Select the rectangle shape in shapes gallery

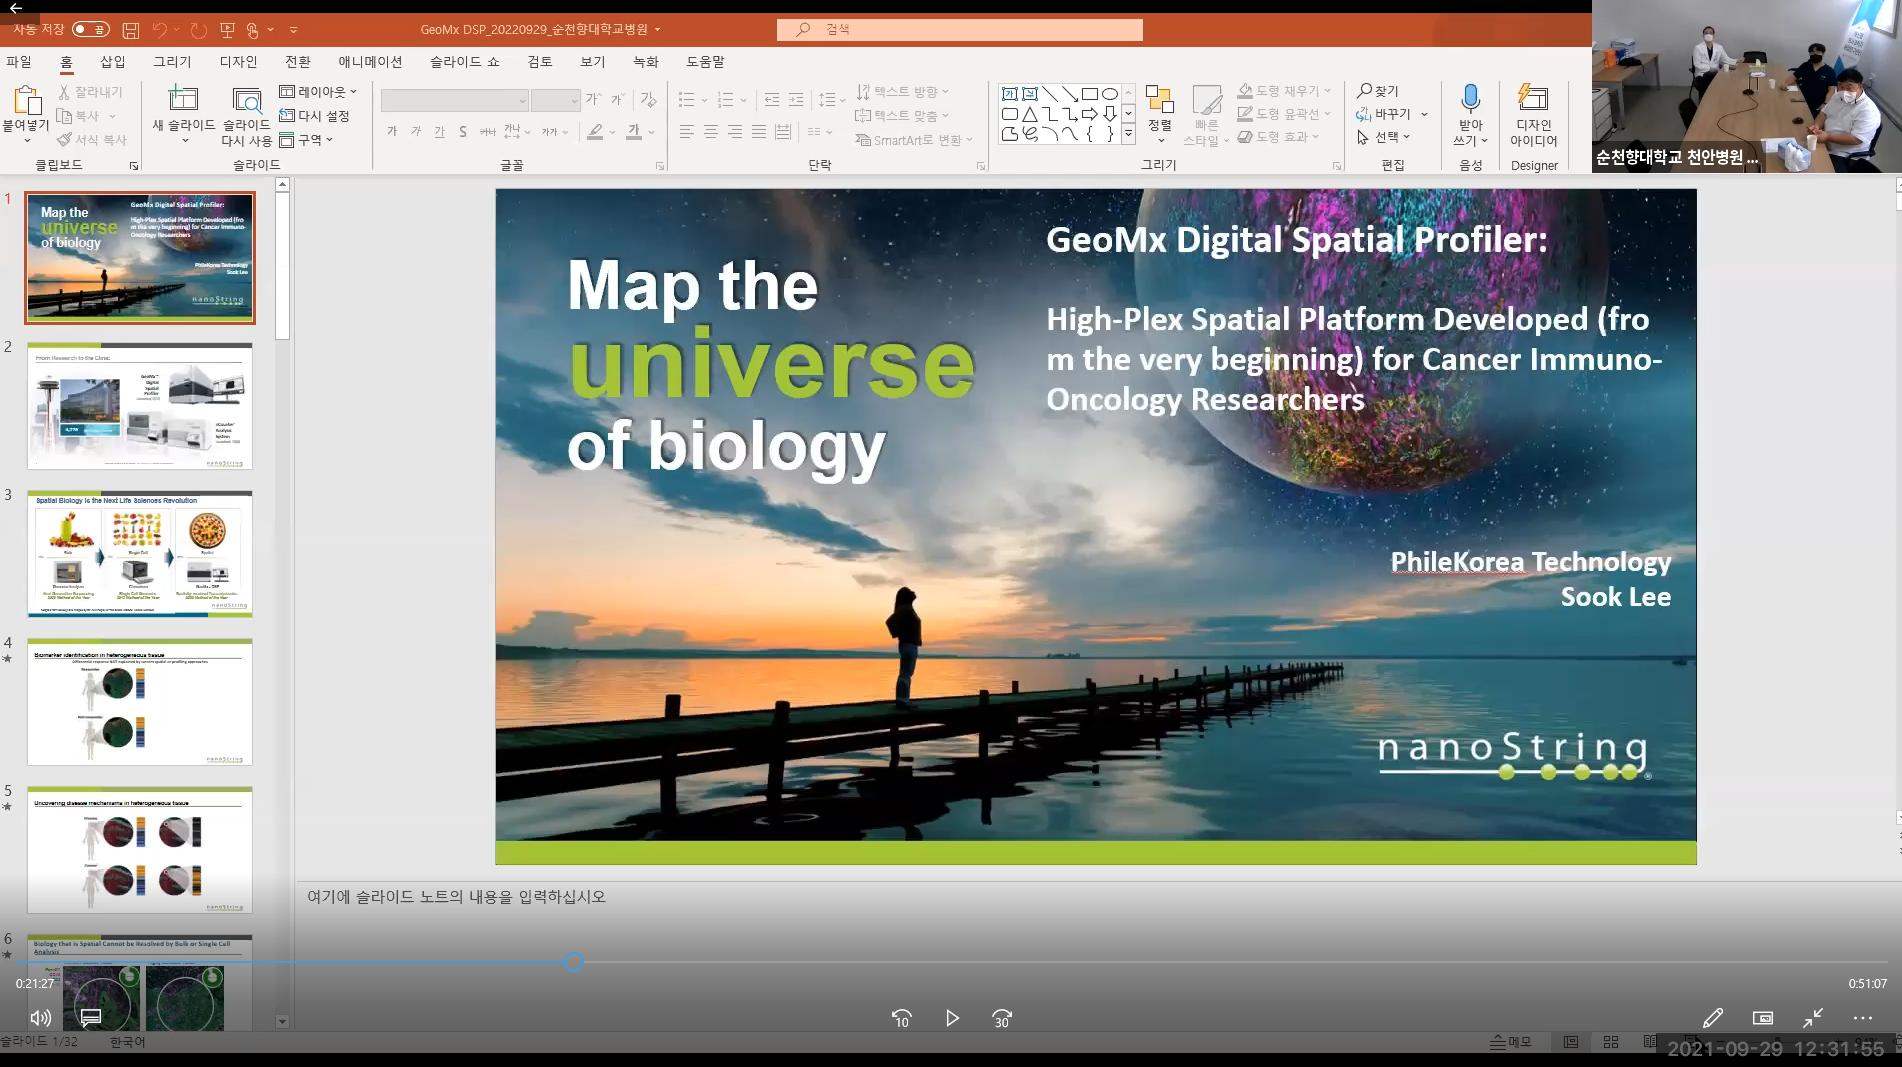point(1090,94)
